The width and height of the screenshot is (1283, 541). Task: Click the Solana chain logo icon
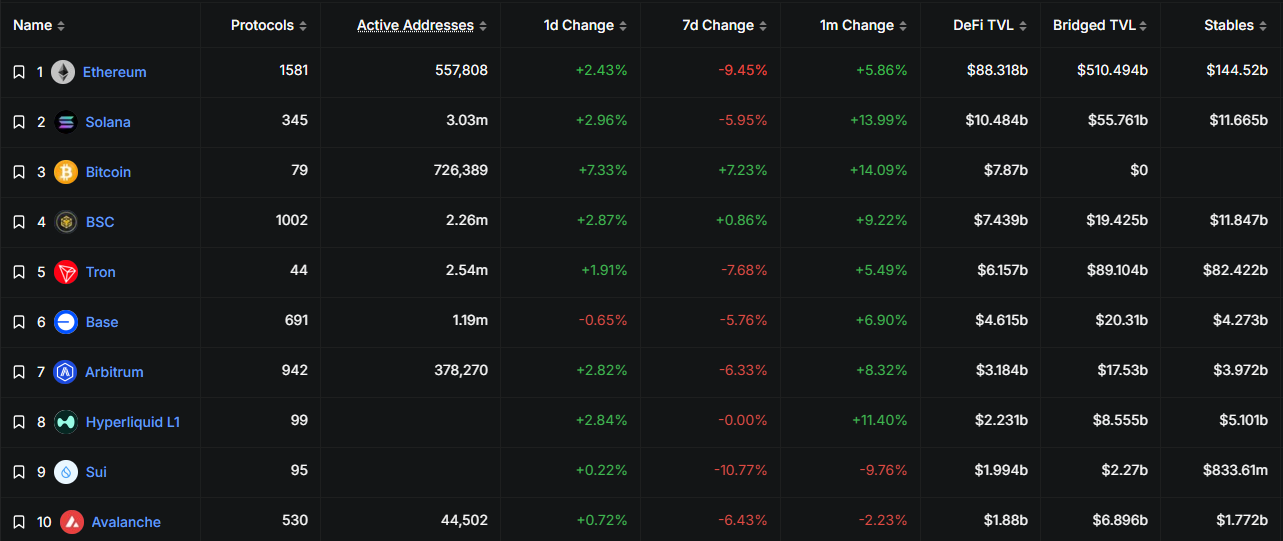[x=66, y=122]
